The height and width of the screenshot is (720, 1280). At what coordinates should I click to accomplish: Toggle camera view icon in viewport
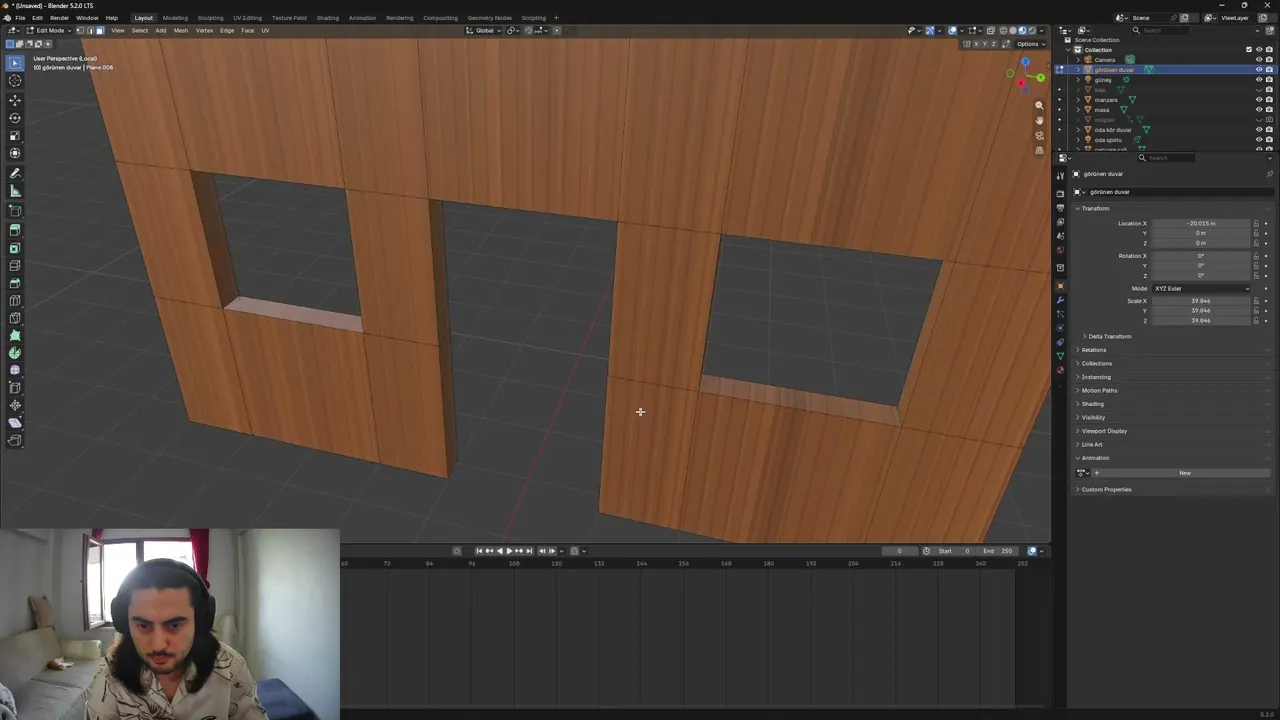1039,135
